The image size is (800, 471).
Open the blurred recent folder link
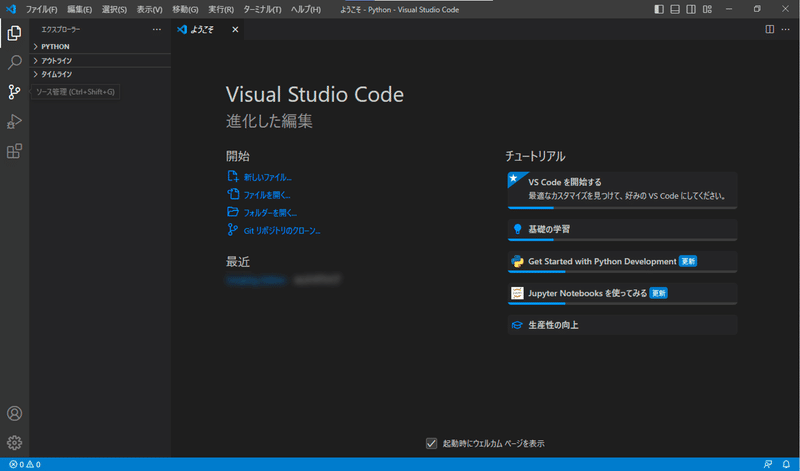tap(256, 280)
